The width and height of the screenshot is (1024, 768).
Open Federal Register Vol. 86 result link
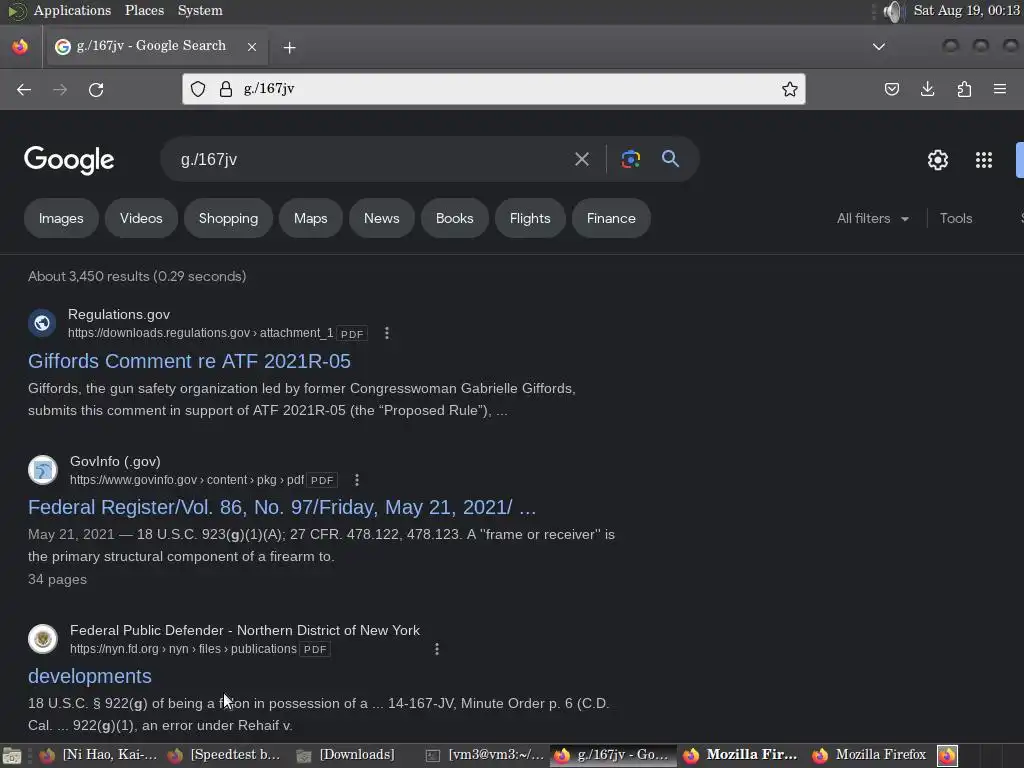tap(282, 507)
